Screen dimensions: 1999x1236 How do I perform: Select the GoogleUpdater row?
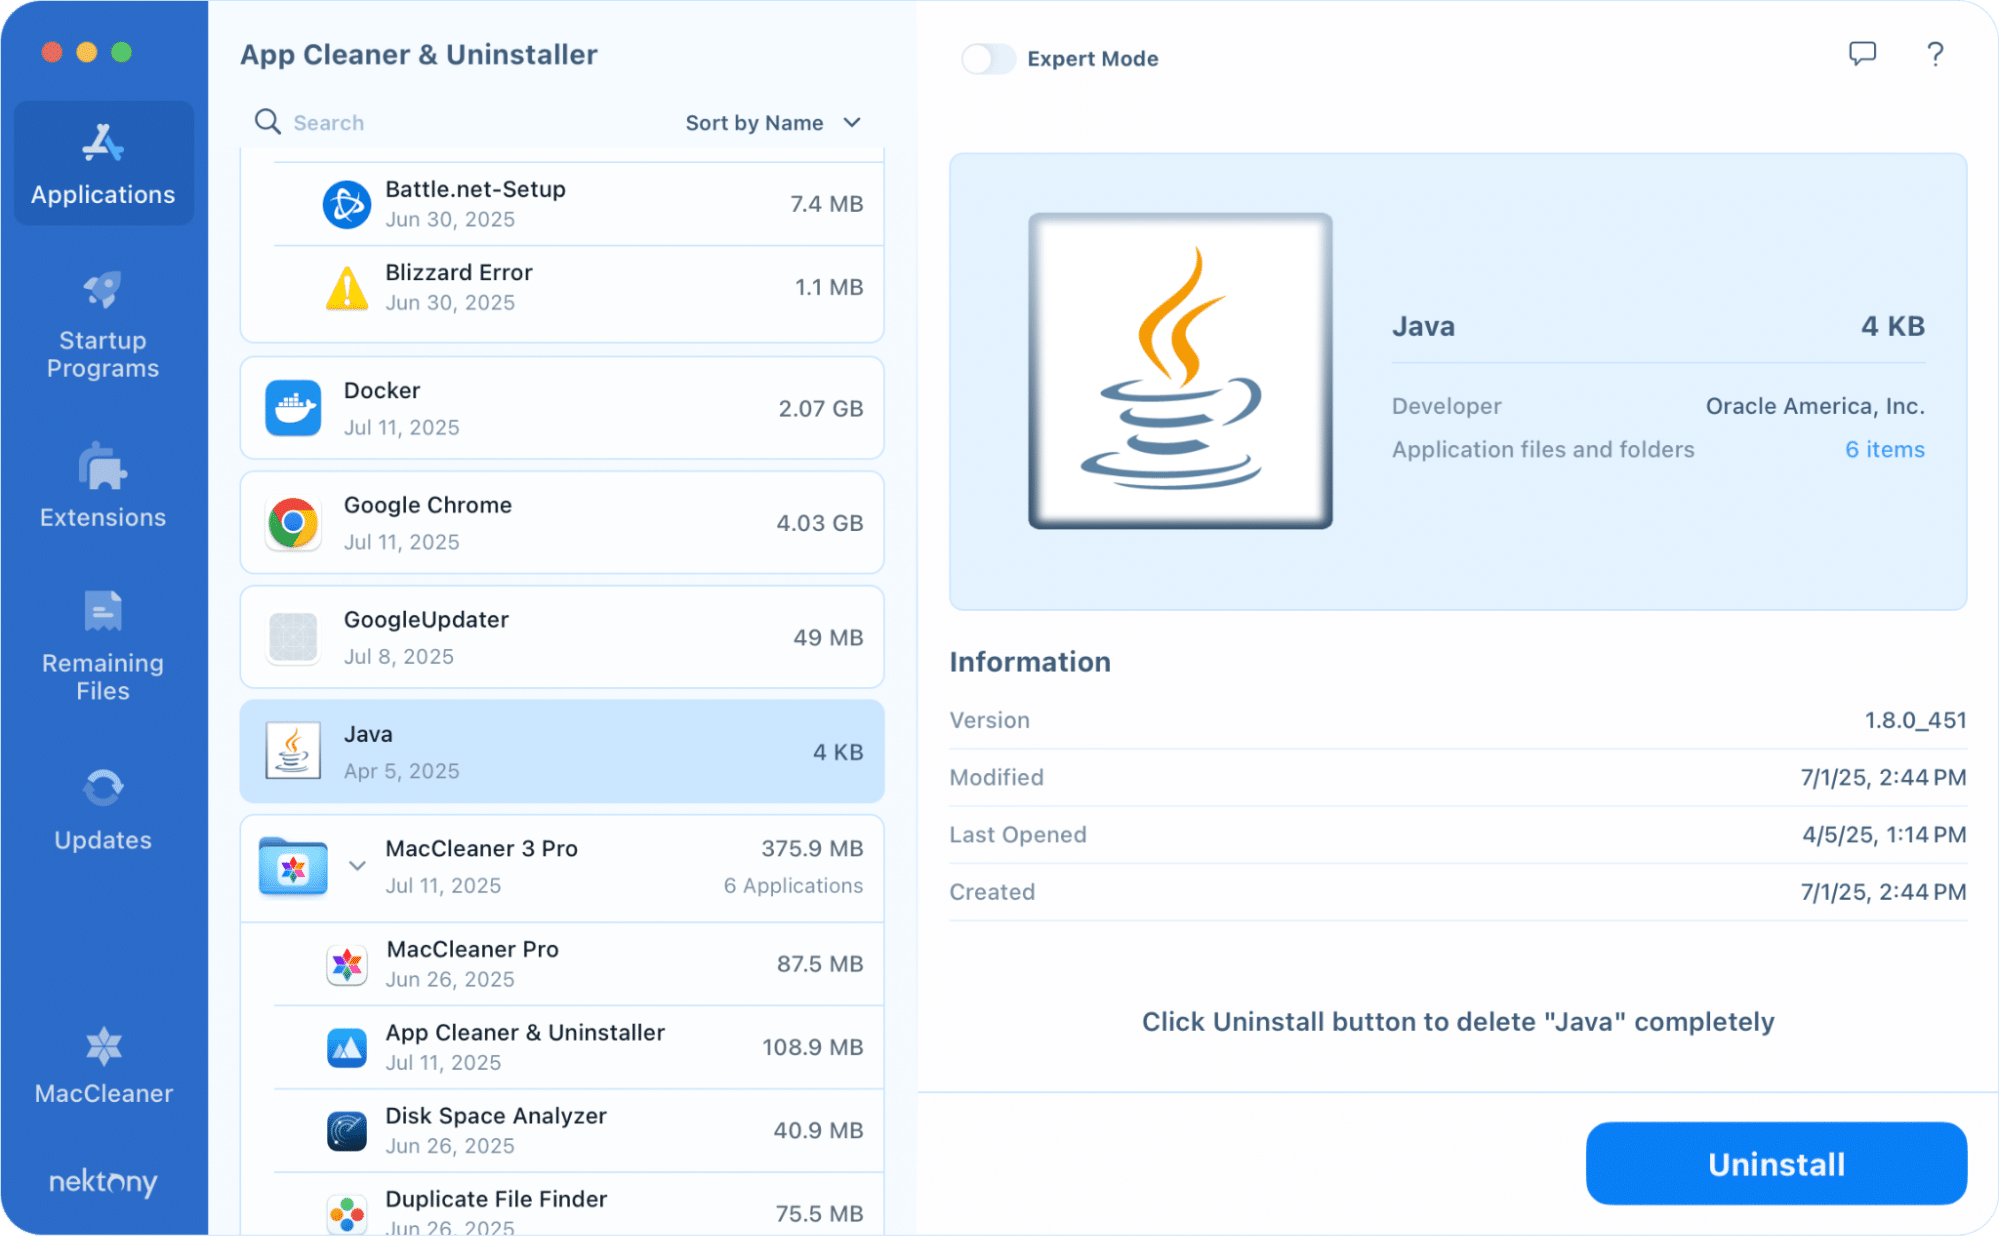tap(562, 637)
